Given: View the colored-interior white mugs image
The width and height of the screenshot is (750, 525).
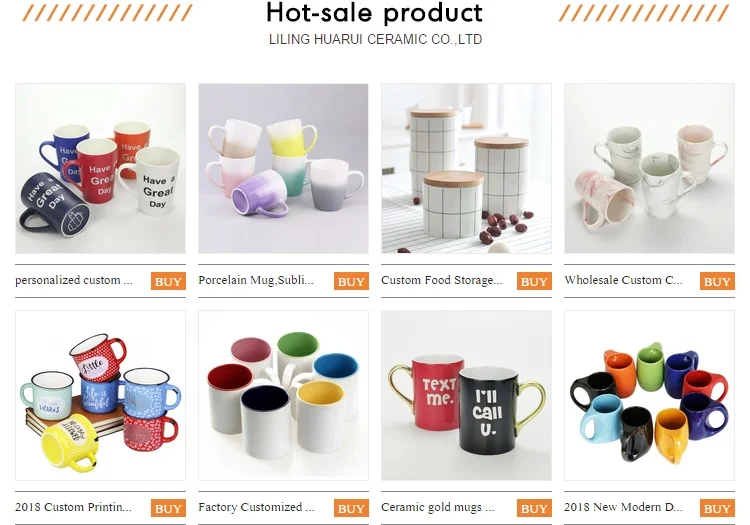Looking at the screenshot, I should click(x=283, y=395).
